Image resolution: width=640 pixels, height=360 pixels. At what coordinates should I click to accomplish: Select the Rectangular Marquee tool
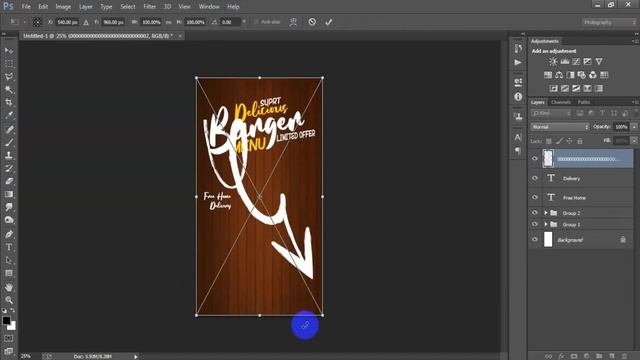[x=9, y=64]
